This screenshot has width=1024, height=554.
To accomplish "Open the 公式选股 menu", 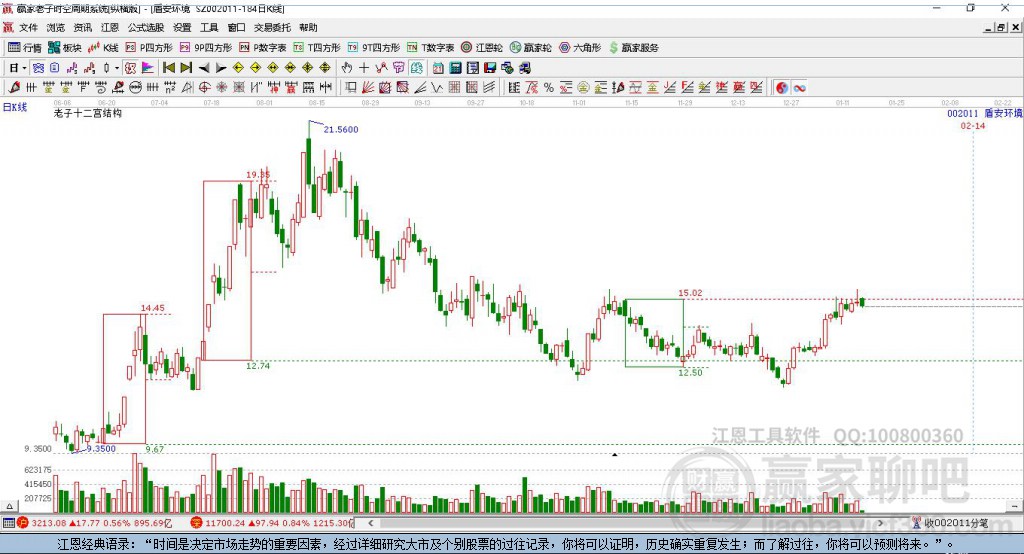I will click(146, 27).
